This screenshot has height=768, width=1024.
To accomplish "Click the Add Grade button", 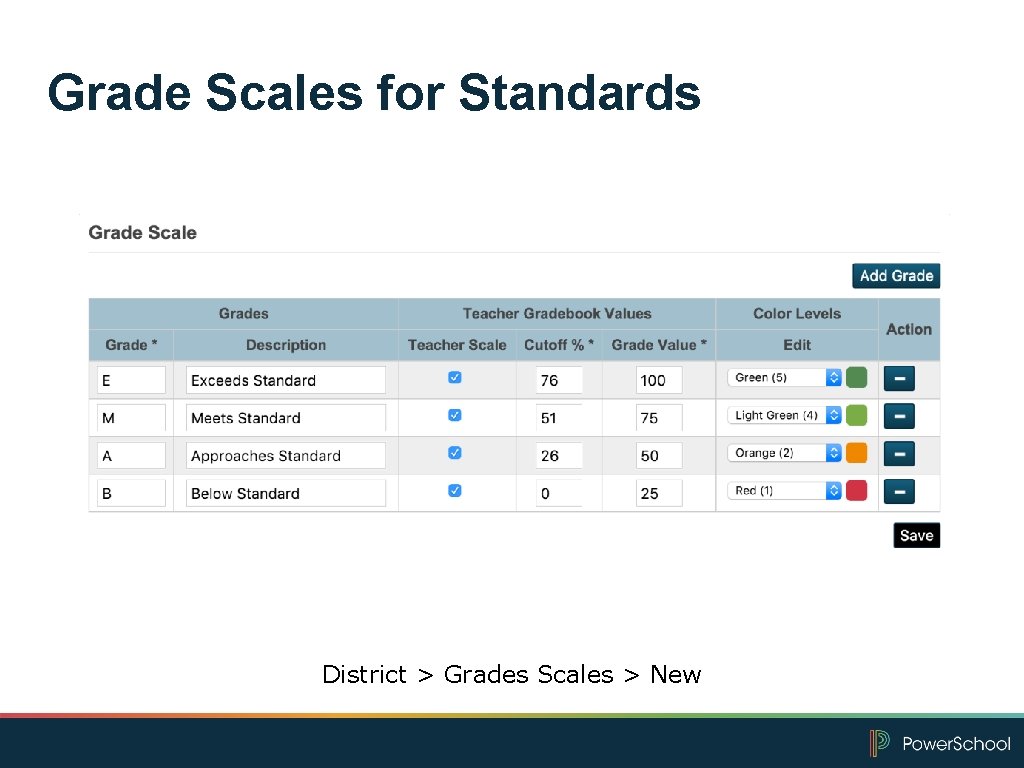I will (895, 275).
